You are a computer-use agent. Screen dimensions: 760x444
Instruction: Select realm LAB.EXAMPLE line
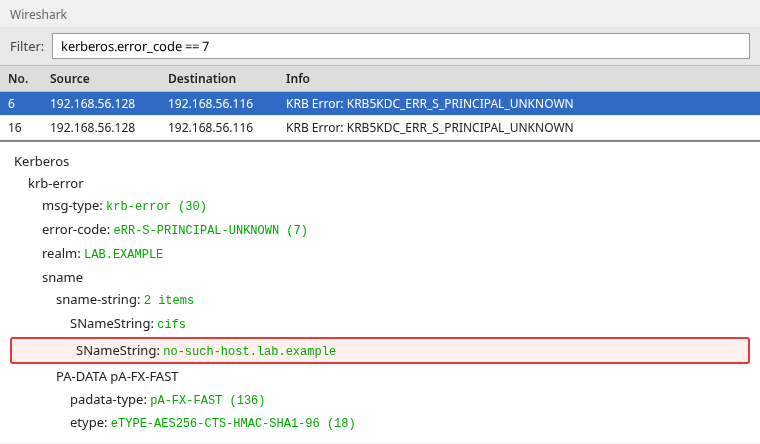pyautogui.click(x=103, y=254)
